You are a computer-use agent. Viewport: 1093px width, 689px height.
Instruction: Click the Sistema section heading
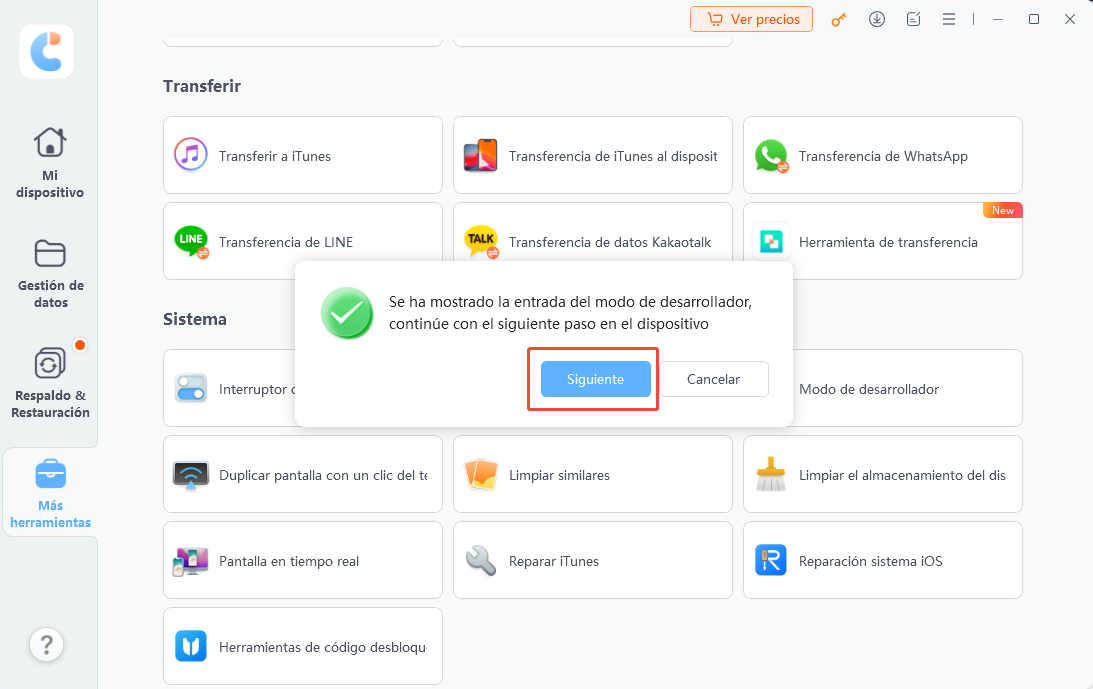click(194, 319)
